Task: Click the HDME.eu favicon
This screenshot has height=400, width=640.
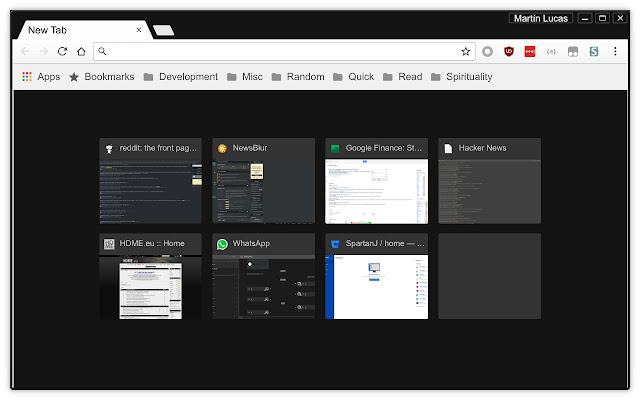Action: (109, 244)
